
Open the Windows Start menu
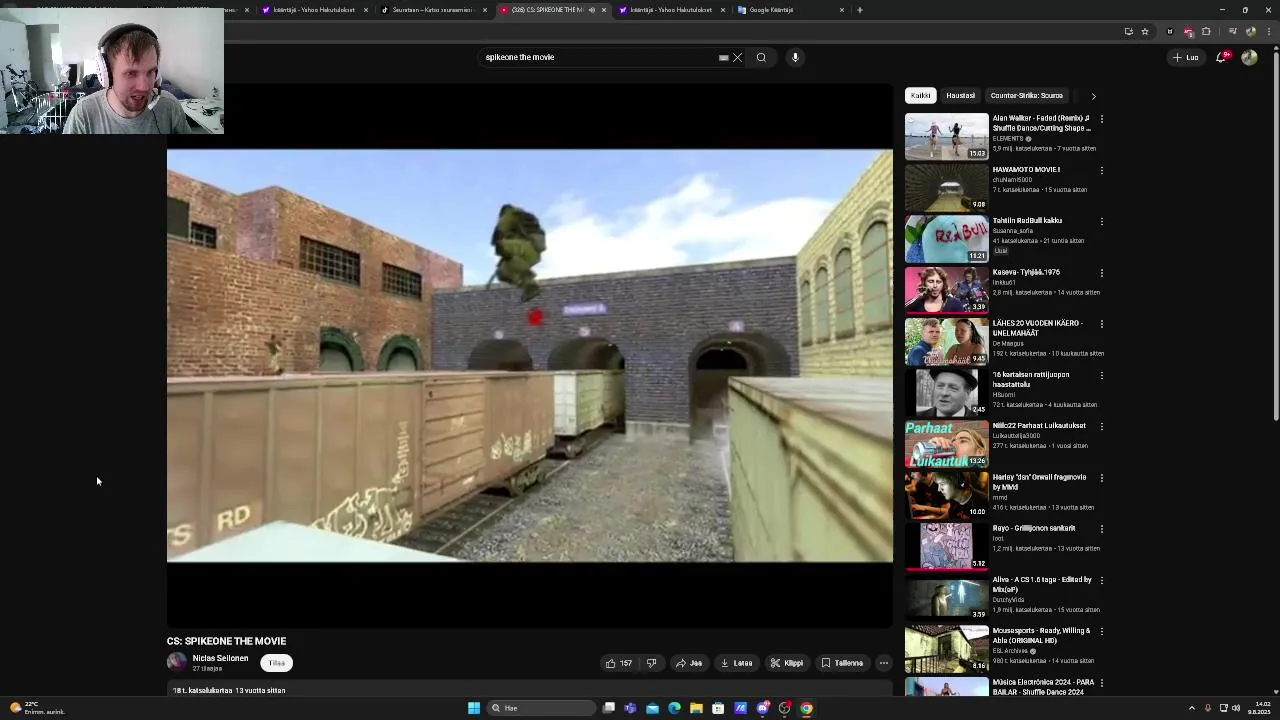[473, 708]
